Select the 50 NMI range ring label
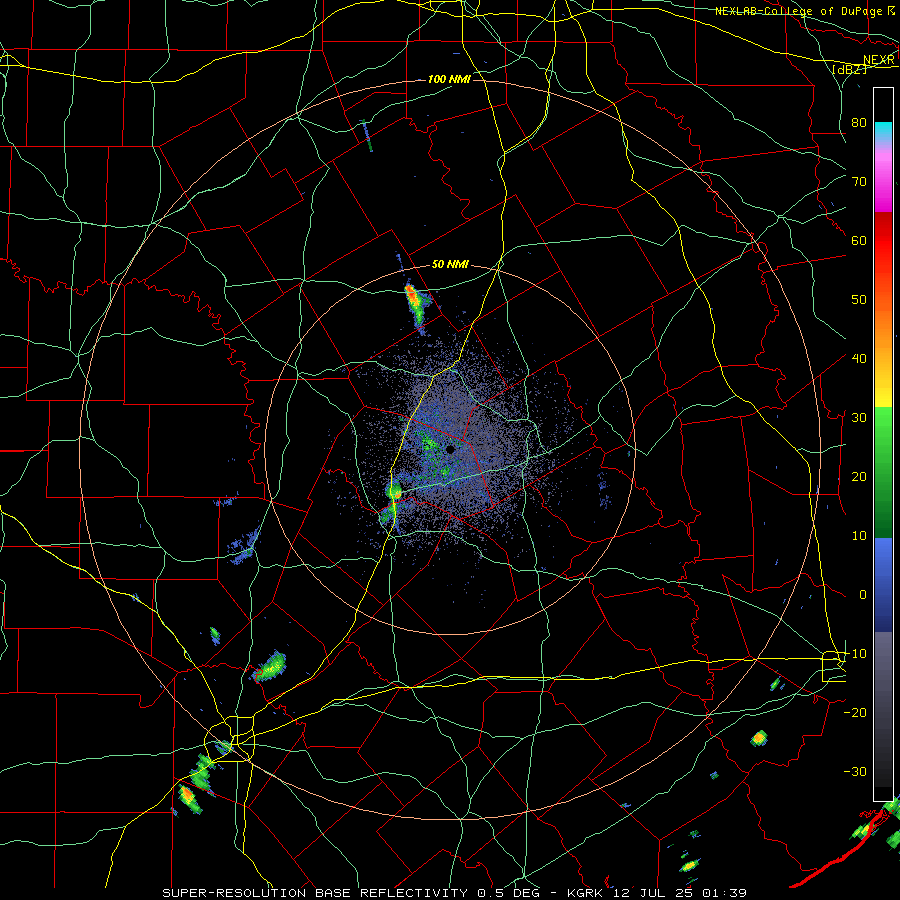 point(451,265)
